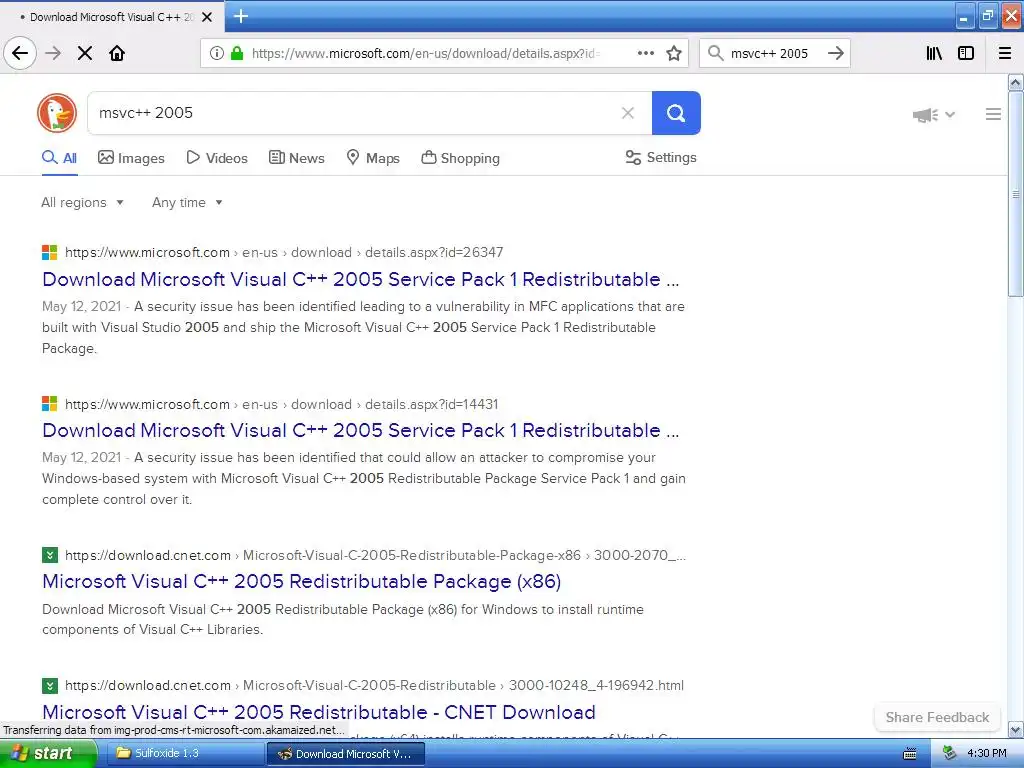The width and height of the screenshot is (1024, 768).
Task: Open the Redistributable Package (x86) CNET link
Action: (302, 581)
